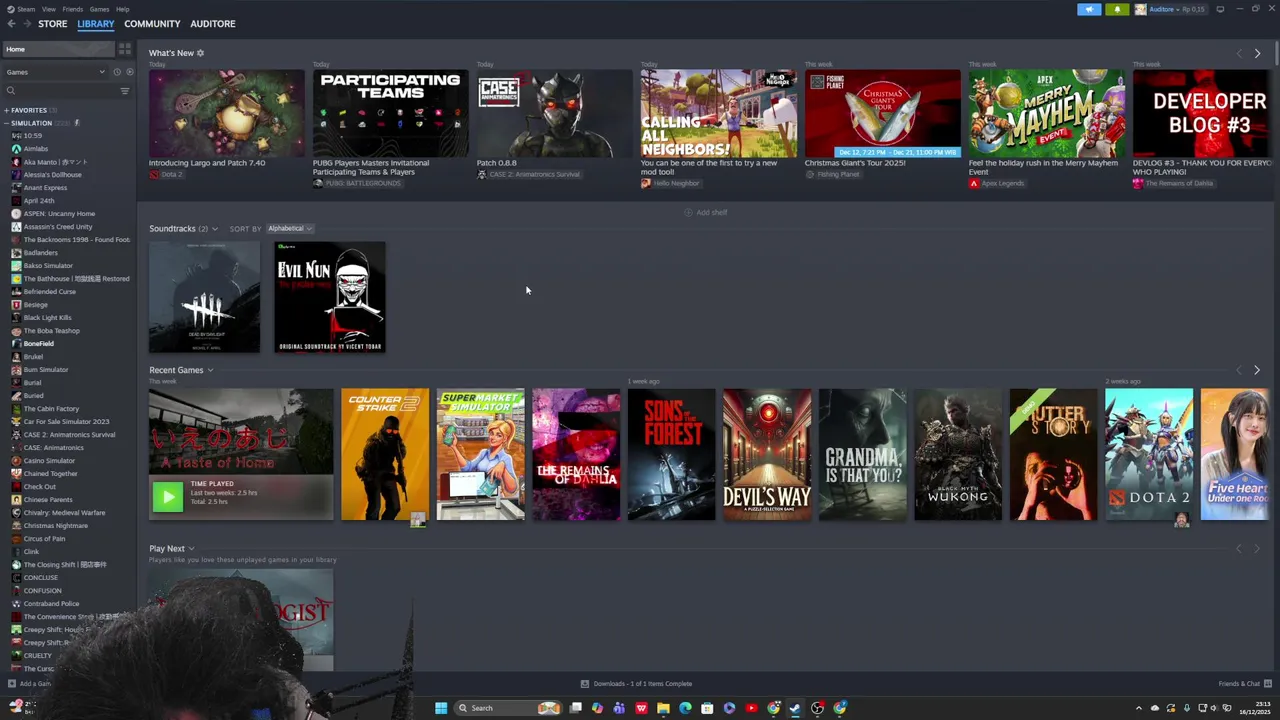Select Assassin's Creed Unity in list

coord(58,227)
